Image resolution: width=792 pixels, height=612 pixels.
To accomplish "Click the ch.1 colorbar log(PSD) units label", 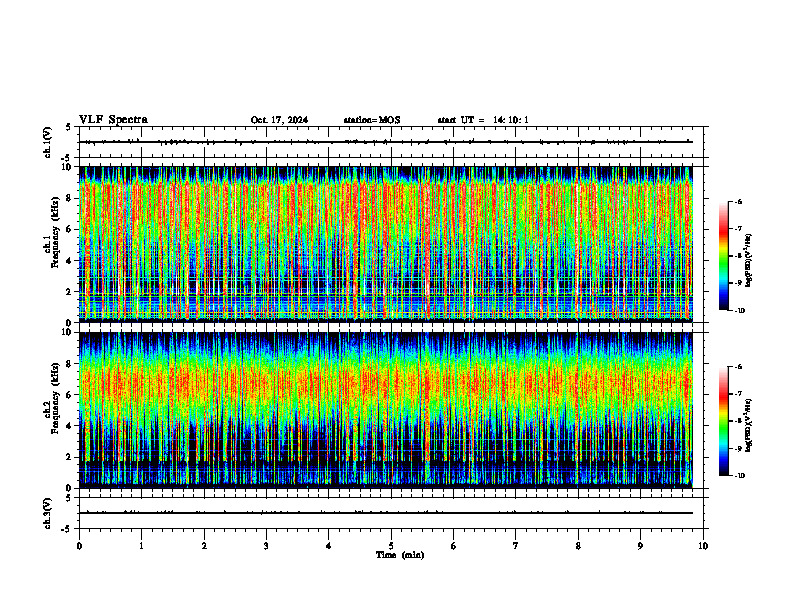I will [749, 261].
